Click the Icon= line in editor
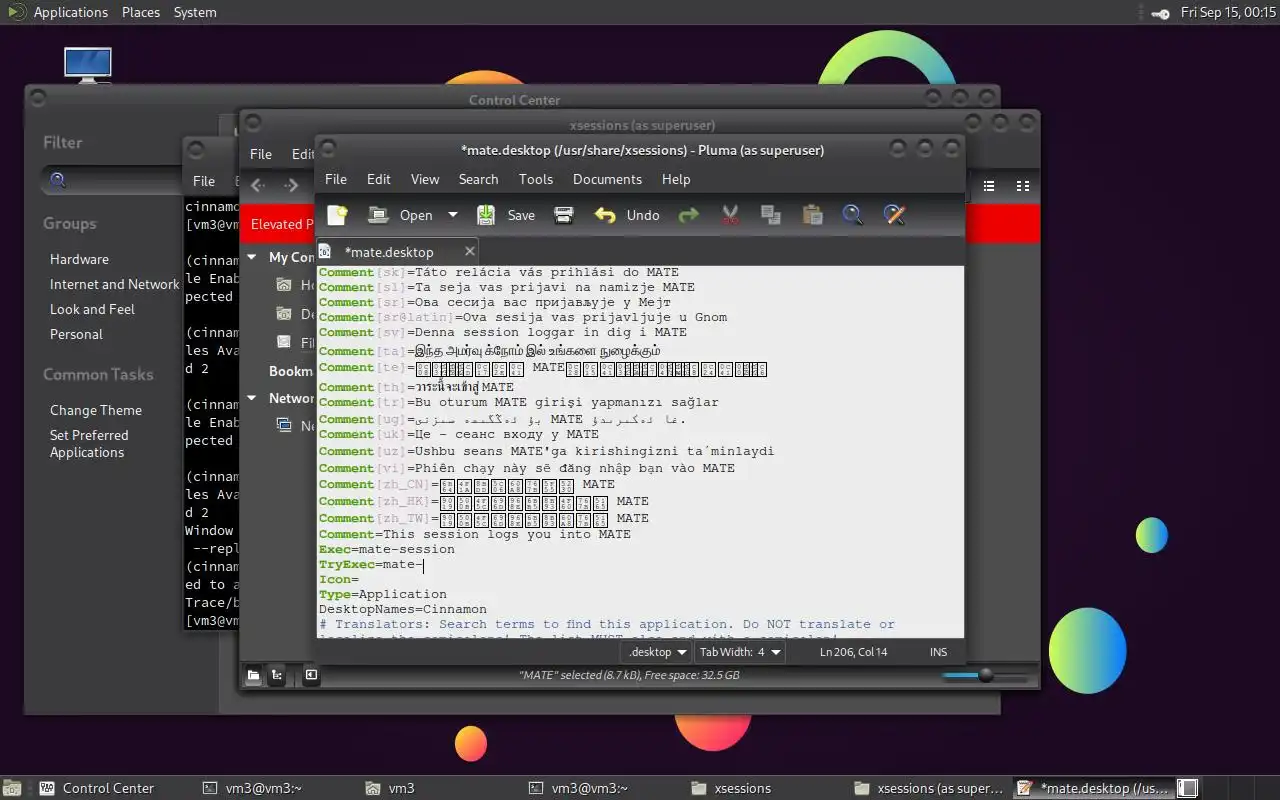This screenshot has height=800, width=1280. 339,579
